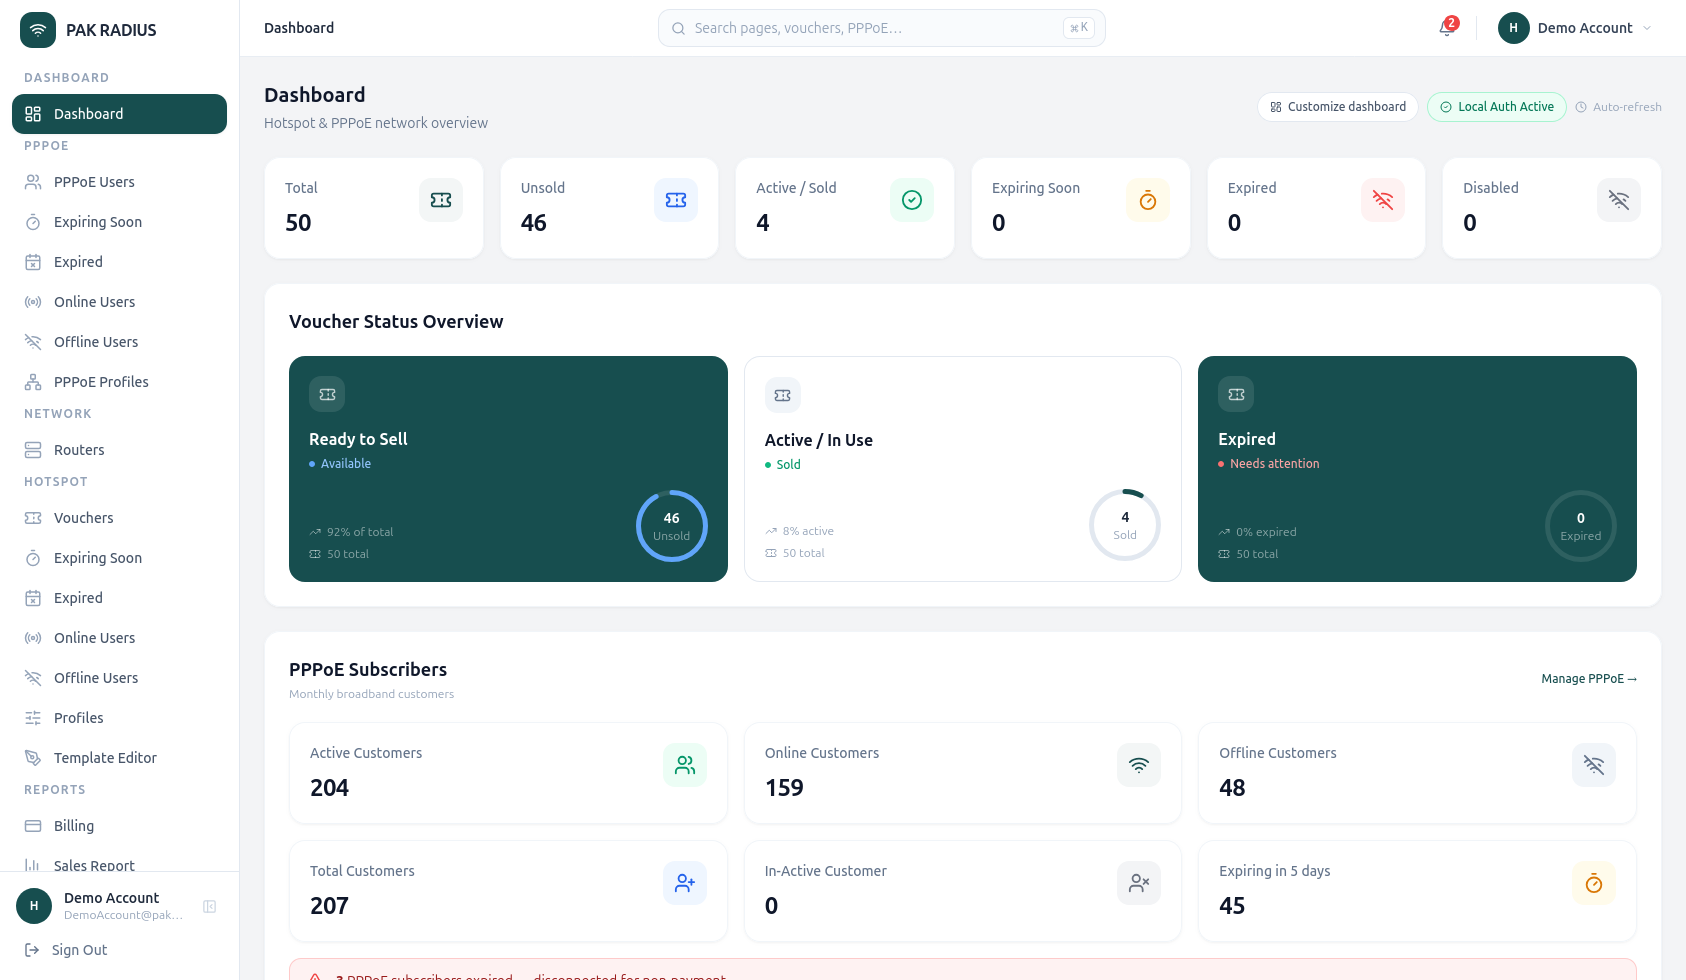Click the 4 Sold progress ring

(1125, 525)
